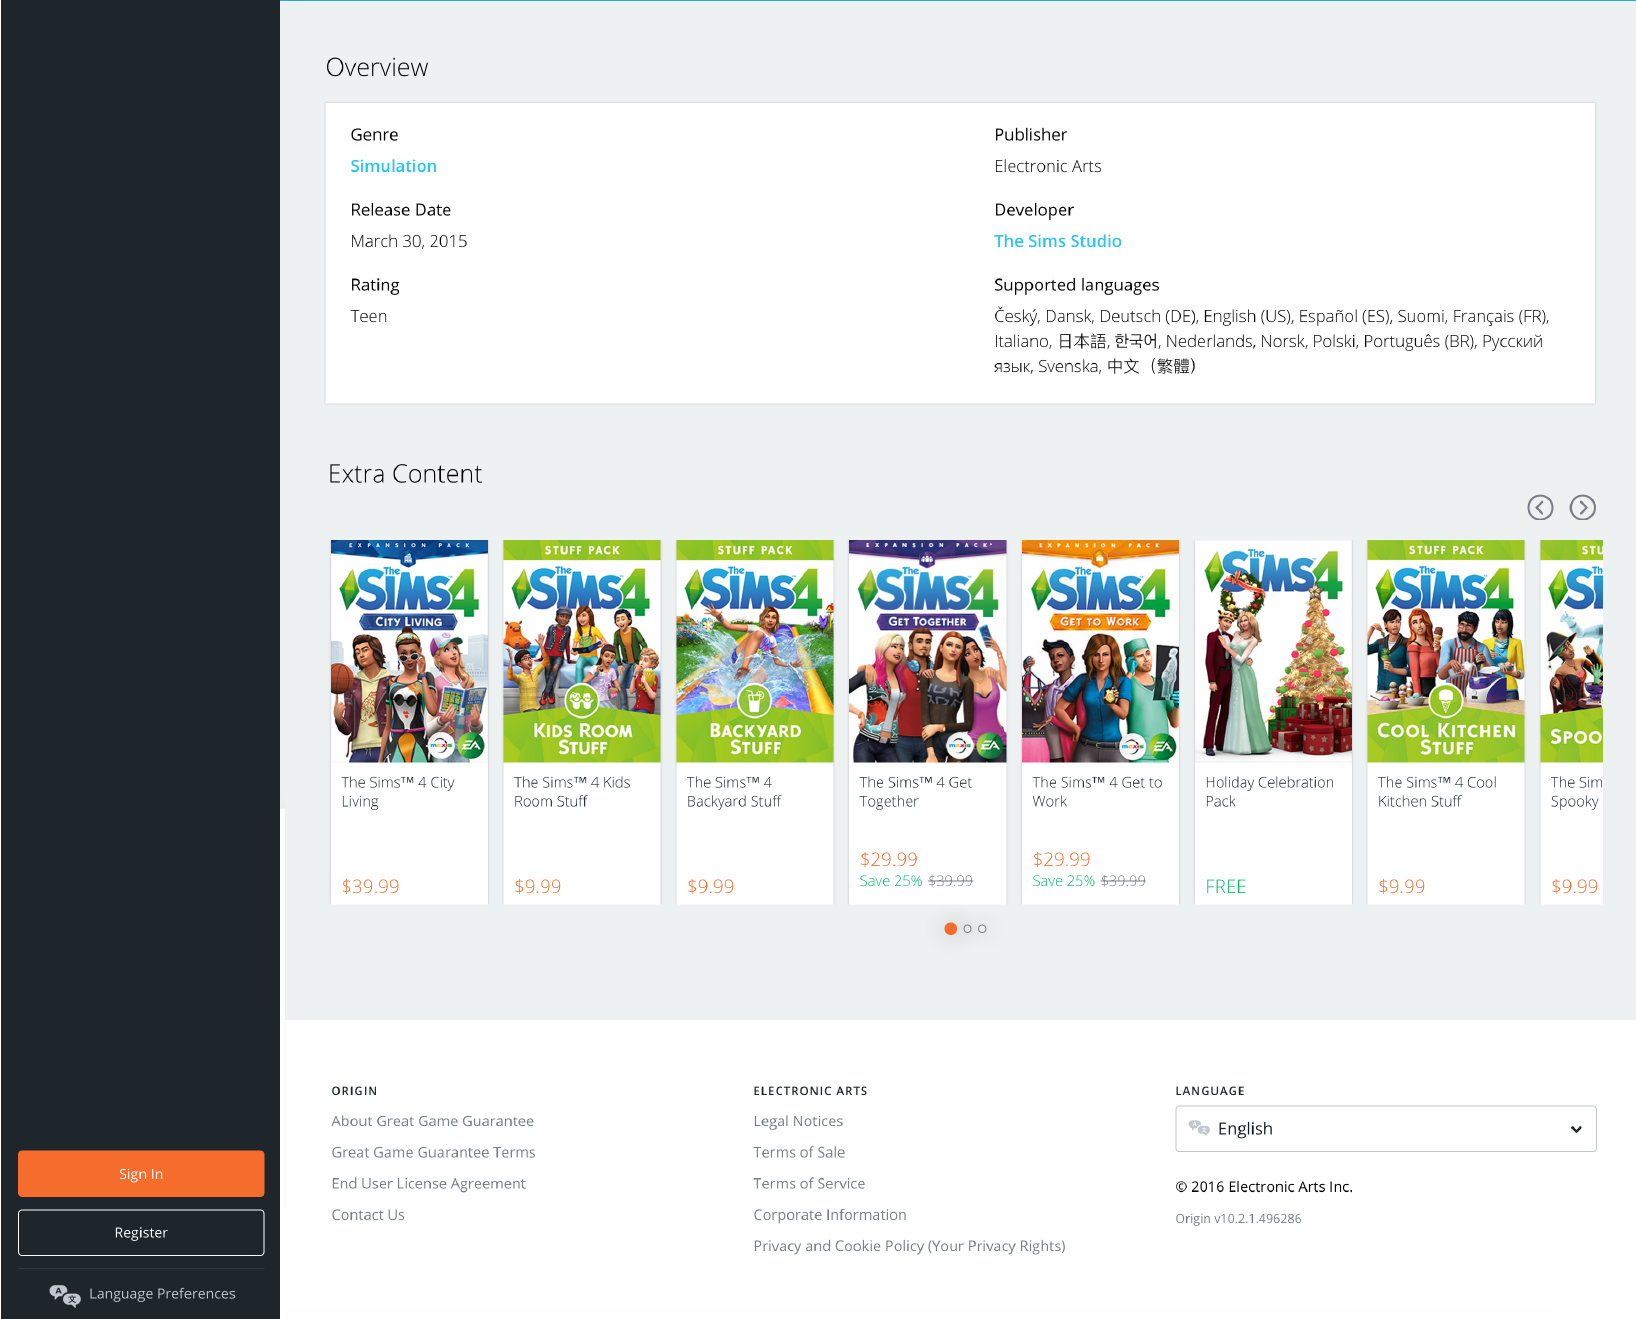Open the End User License Agreement link

coord(428,1184)
